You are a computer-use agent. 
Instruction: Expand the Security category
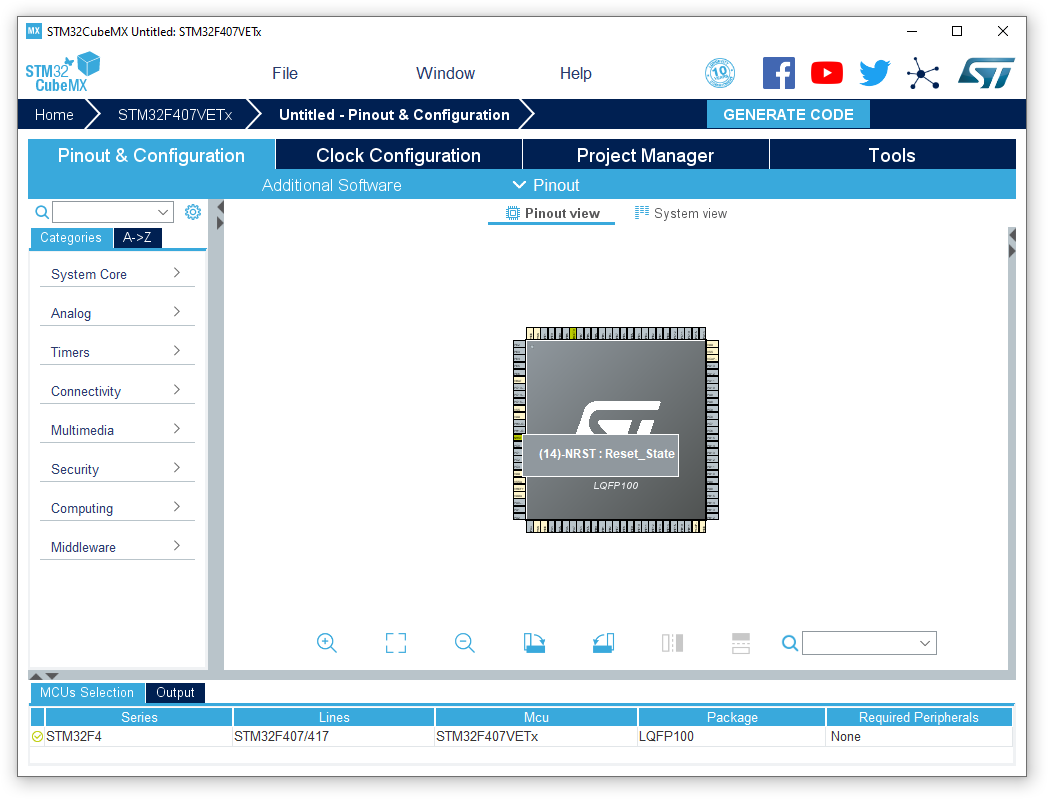pos(117,469)
